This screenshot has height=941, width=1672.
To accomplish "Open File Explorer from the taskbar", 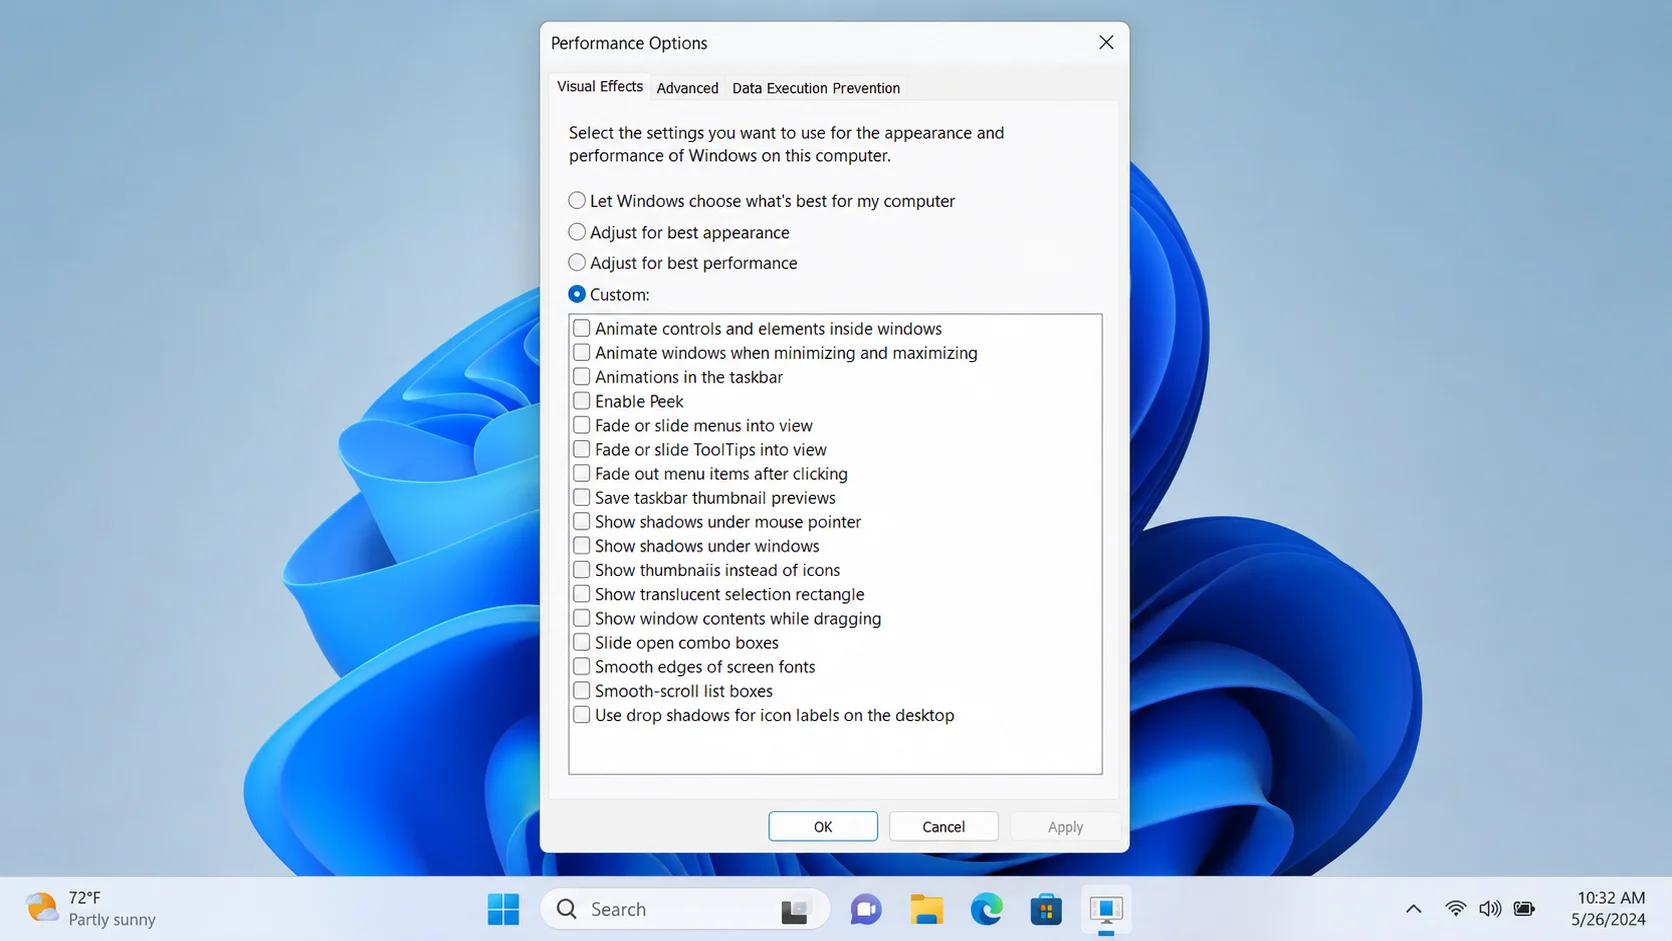I will coord(926,909).
